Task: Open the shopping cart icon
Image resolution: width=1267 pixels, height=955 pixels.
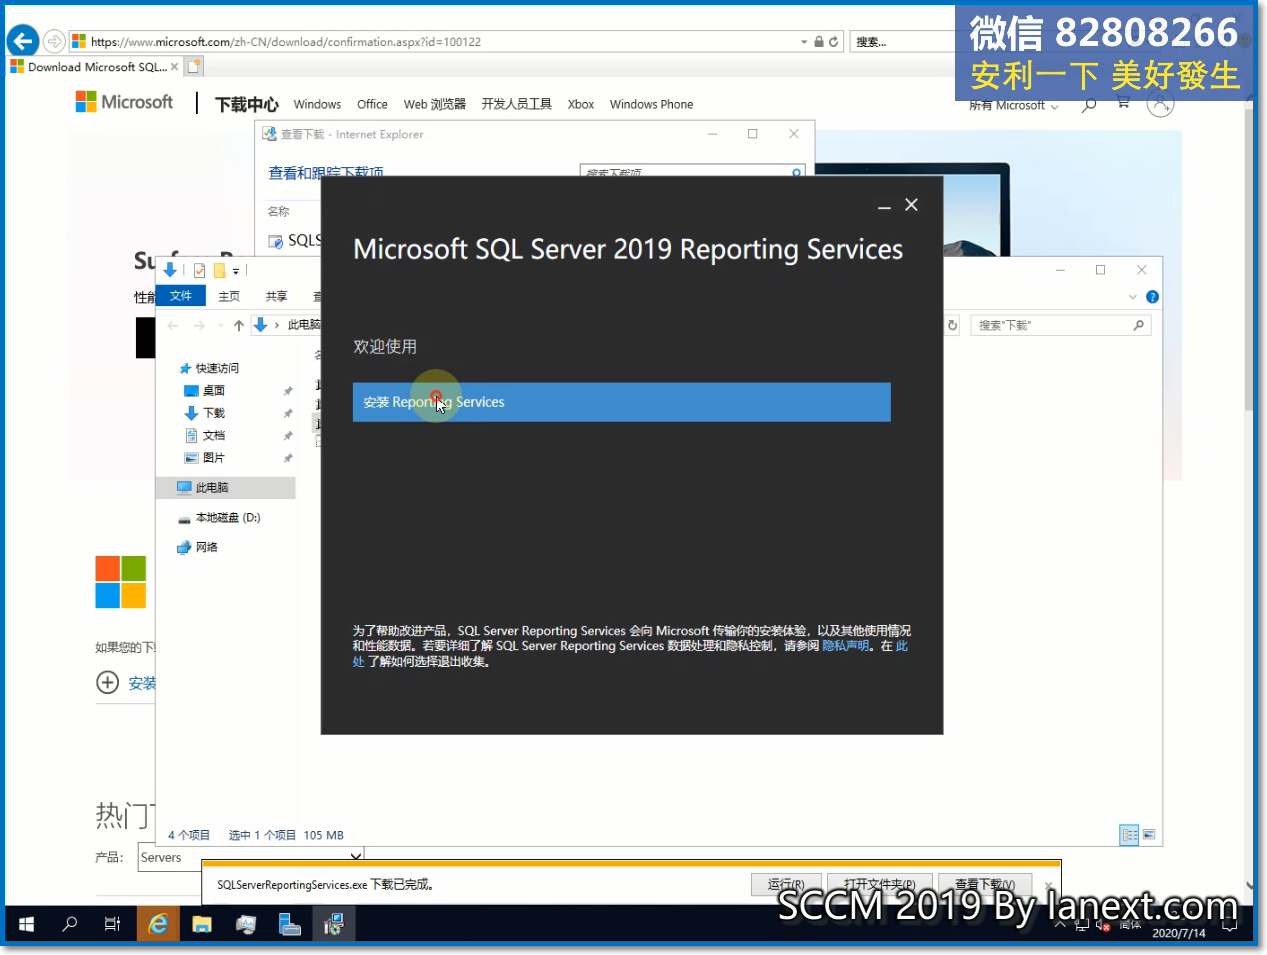Action: point(1124,104)
